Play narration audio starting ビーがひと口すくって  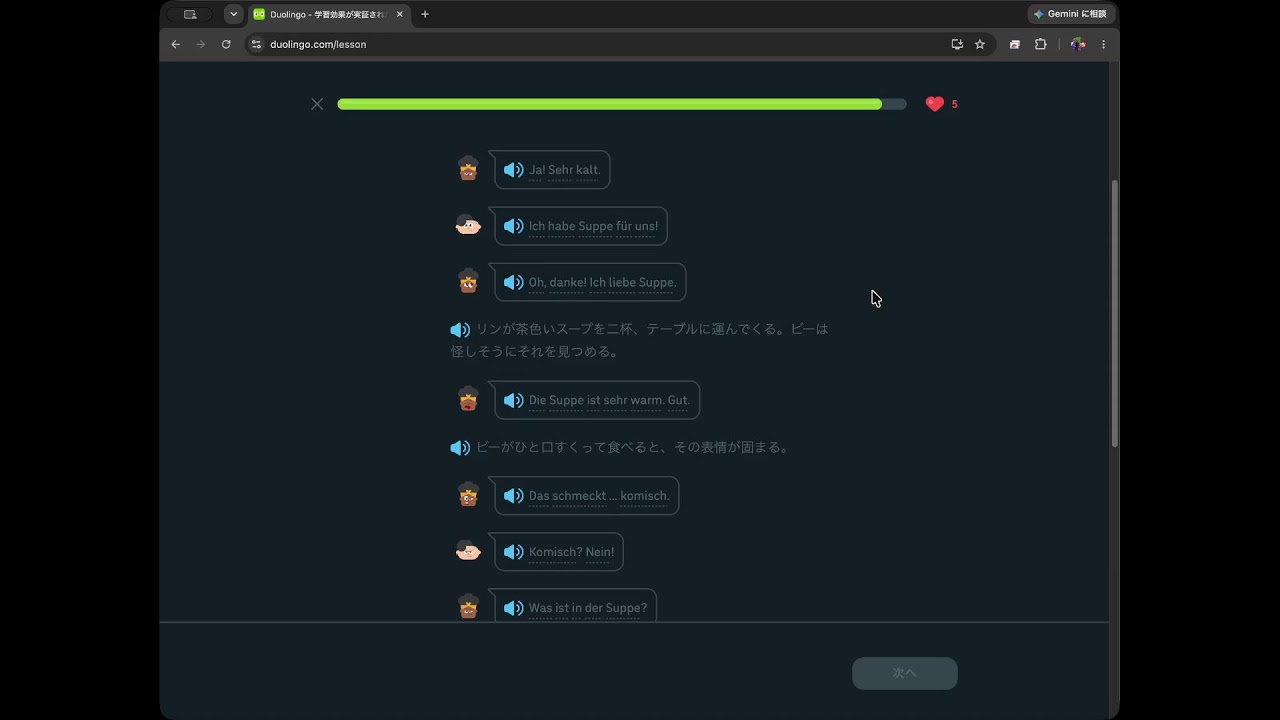460,447
